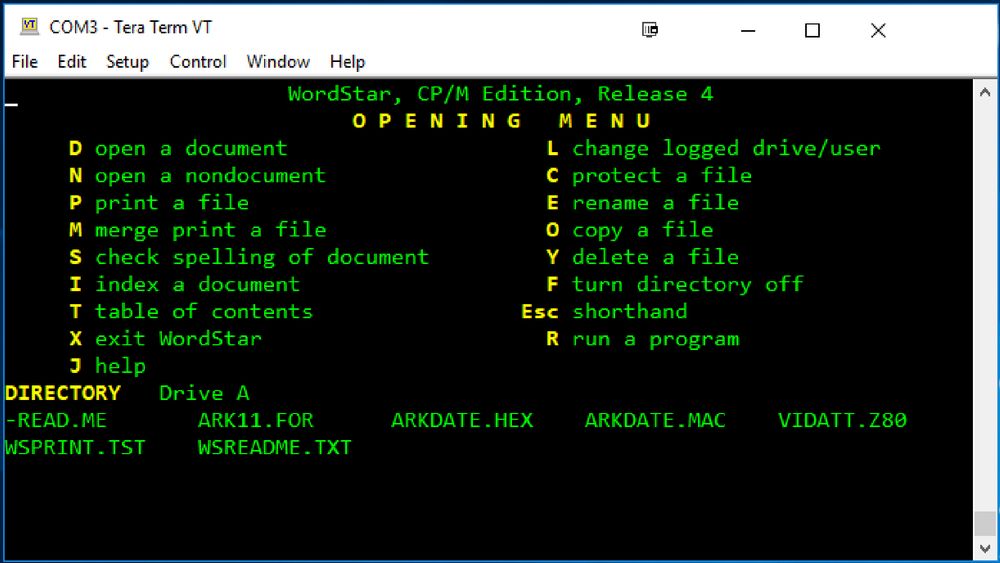
Task: Minimize the Tera Term window
Action: click(748, 30)
